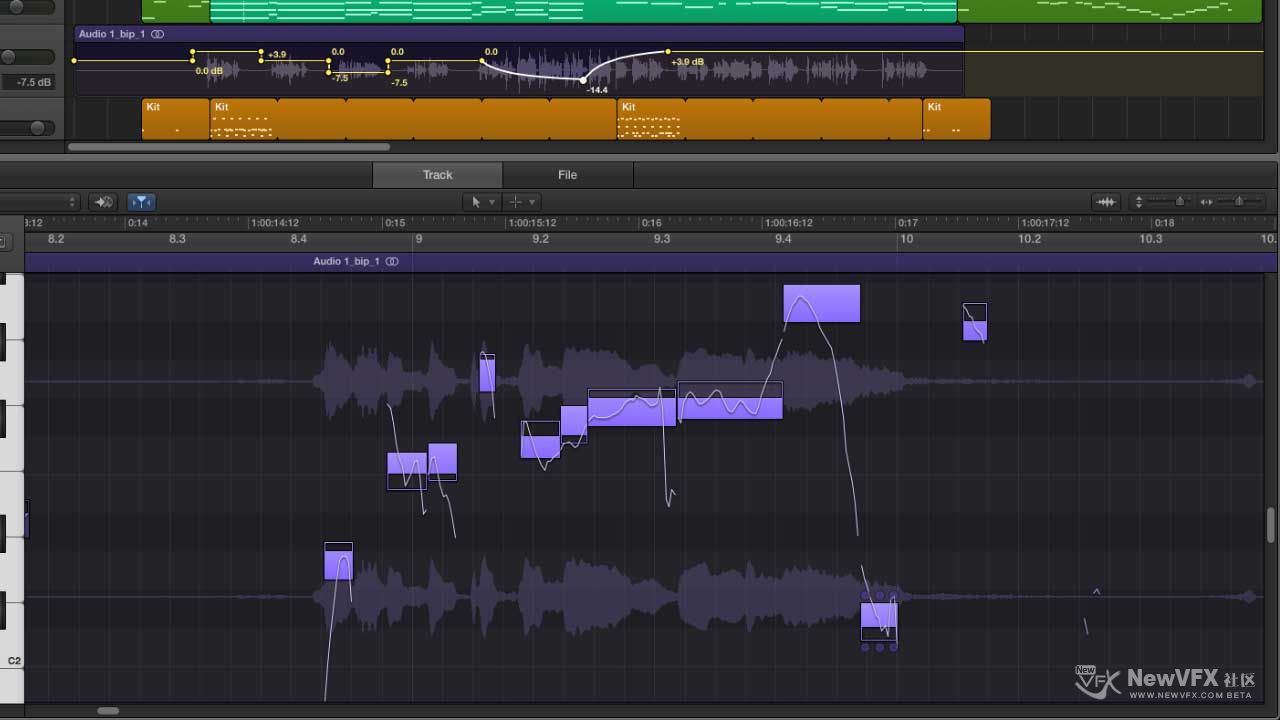Image resolution: width=1280 pixels, height=720 pixels.
Task: Select the last Kit region at track end
Action: click(956, 119)
